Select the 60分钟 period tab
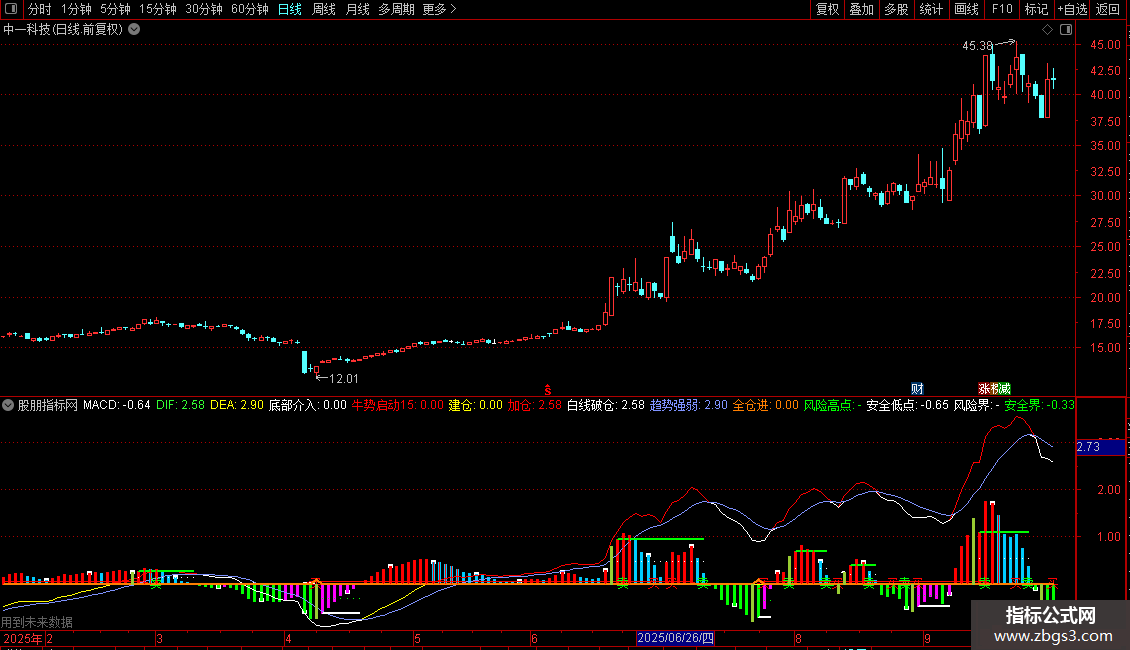Image resolution: width=1130 pixels, height=650 pixels. (250, 9)
